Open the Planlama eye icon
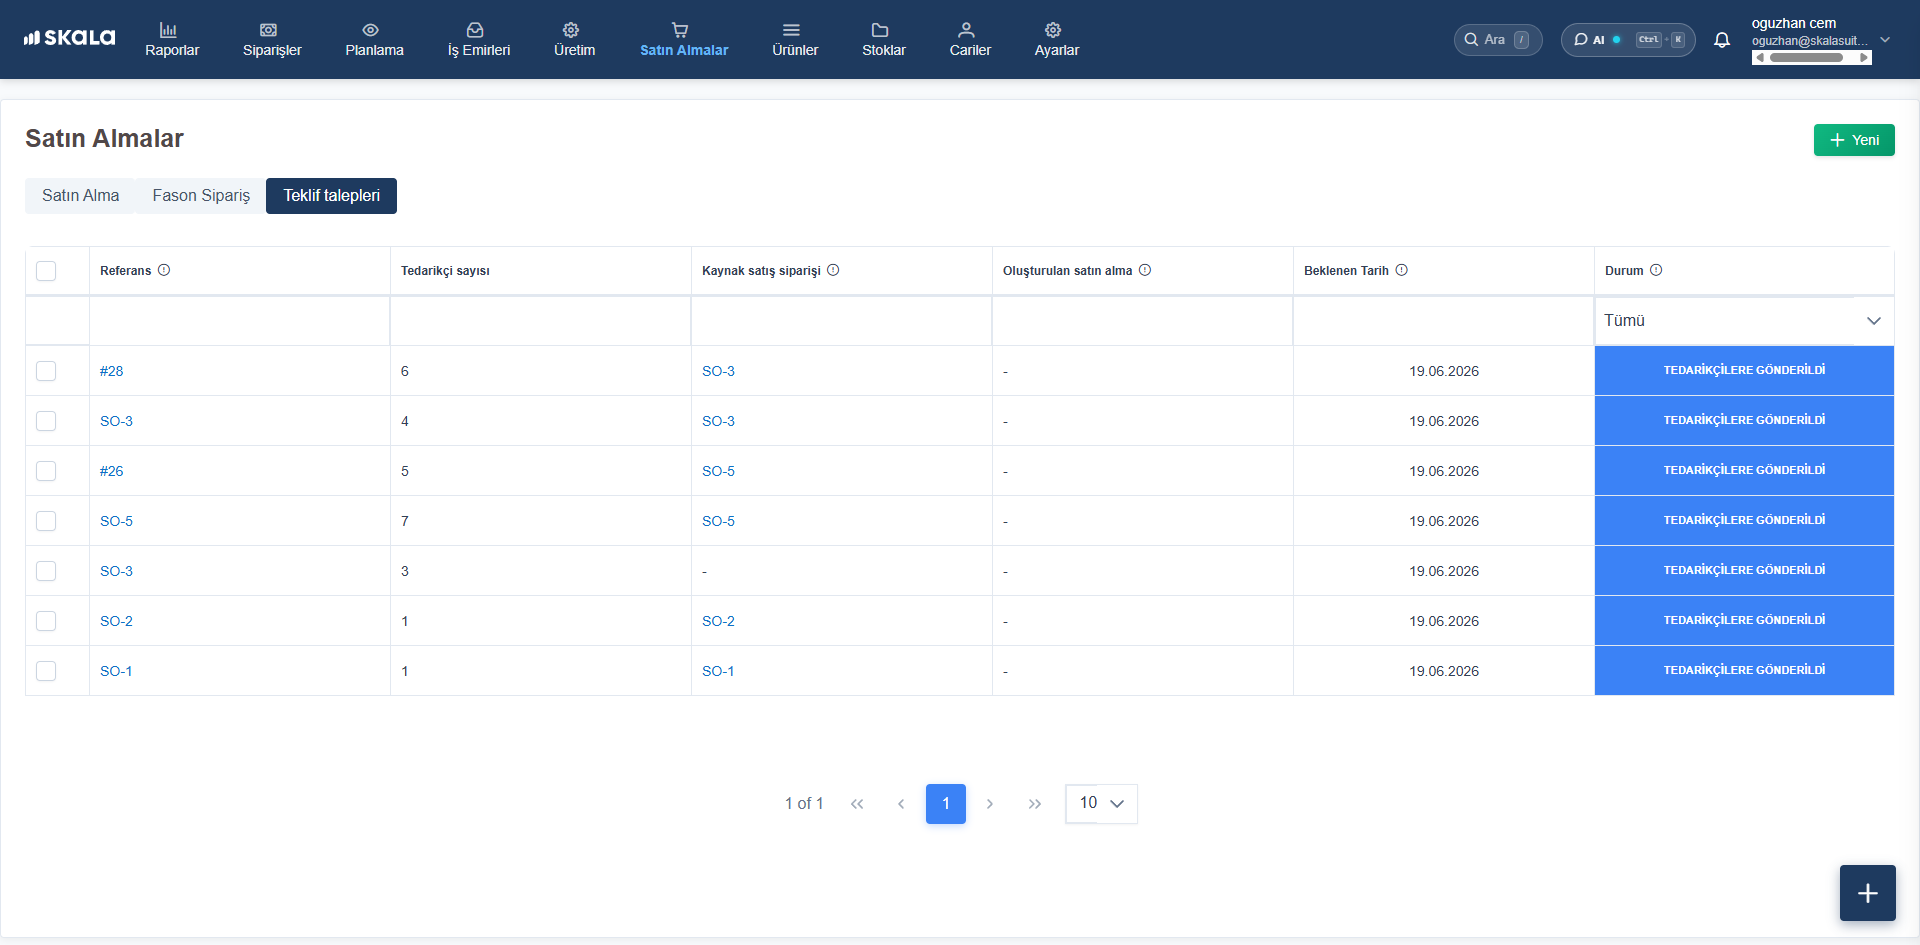Screen dimensions: 1920x945 click(x=371, y=30)
